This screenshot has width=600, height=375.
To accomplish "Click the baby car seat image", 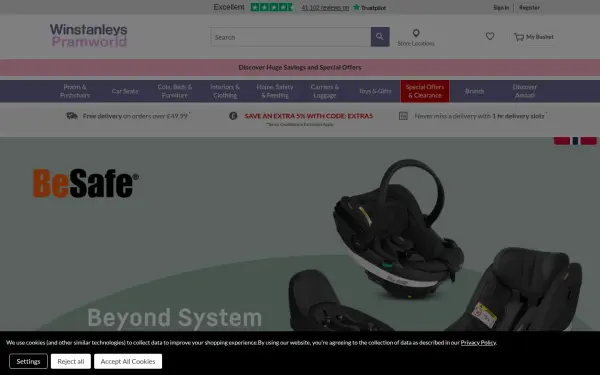I will click(398, 230).
